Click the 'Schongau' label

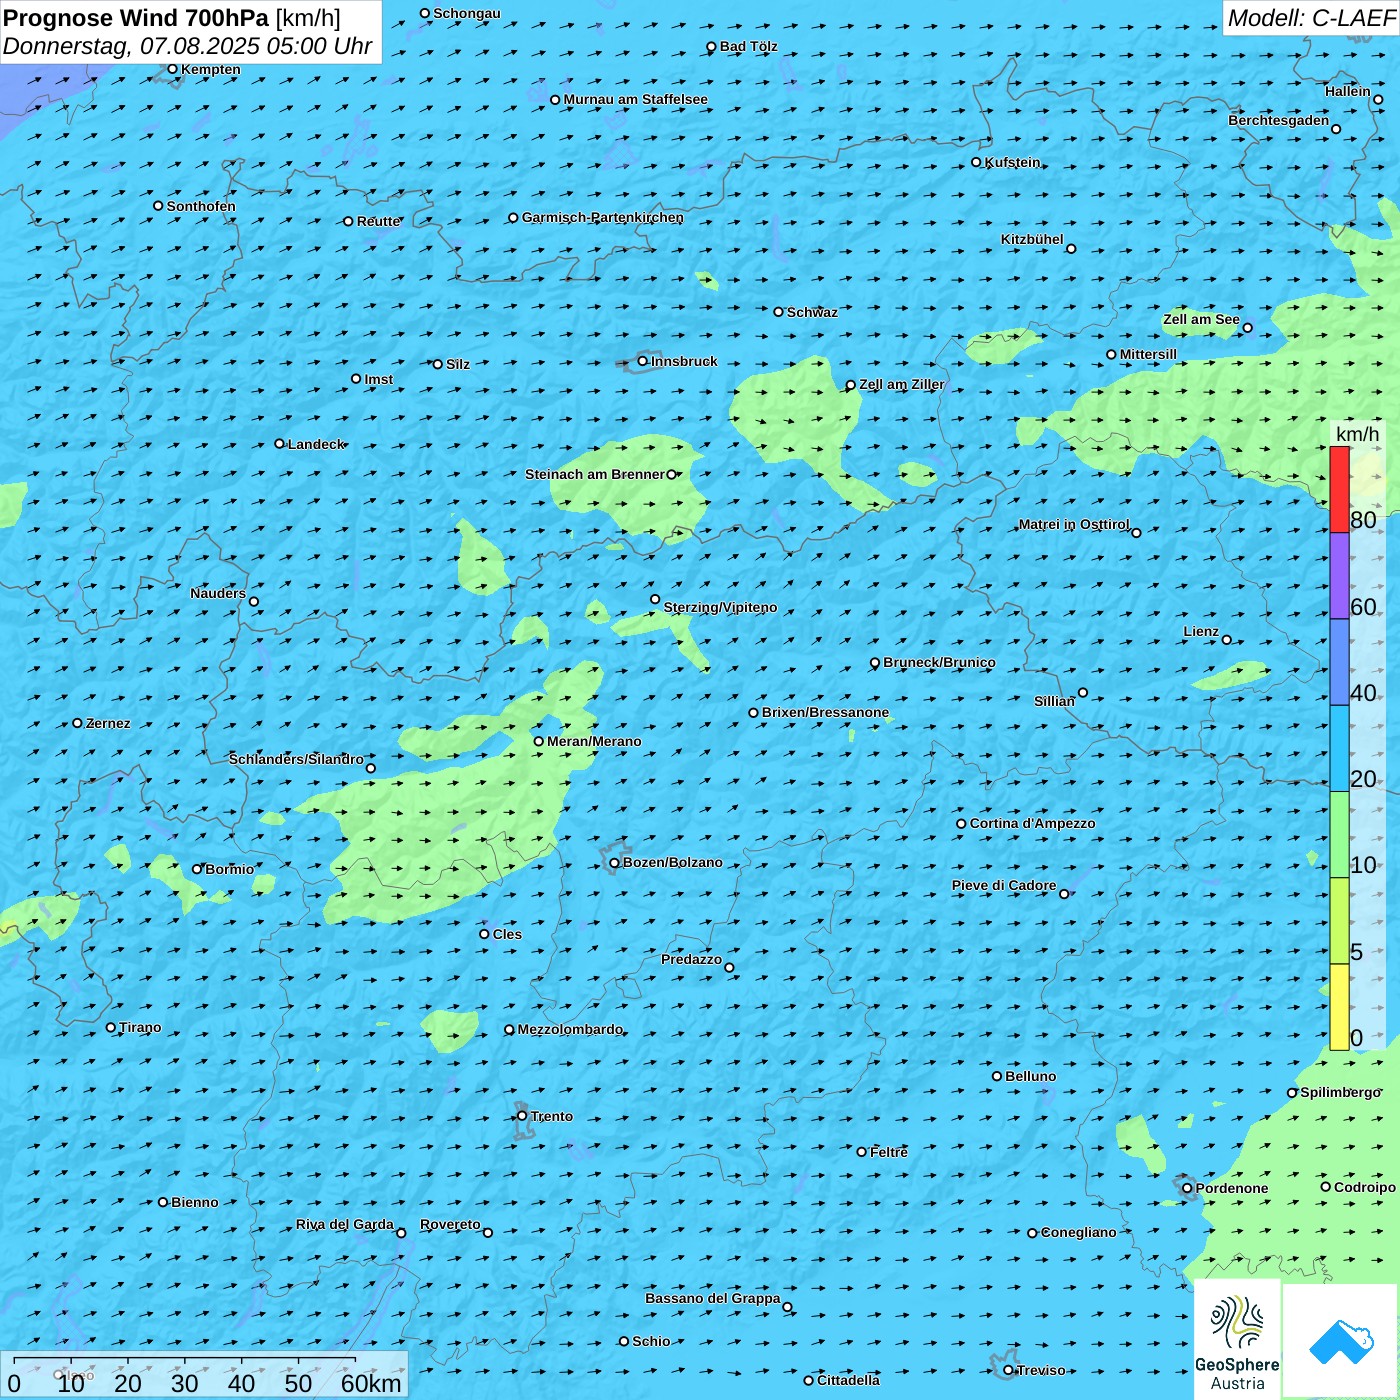[467, 13]
